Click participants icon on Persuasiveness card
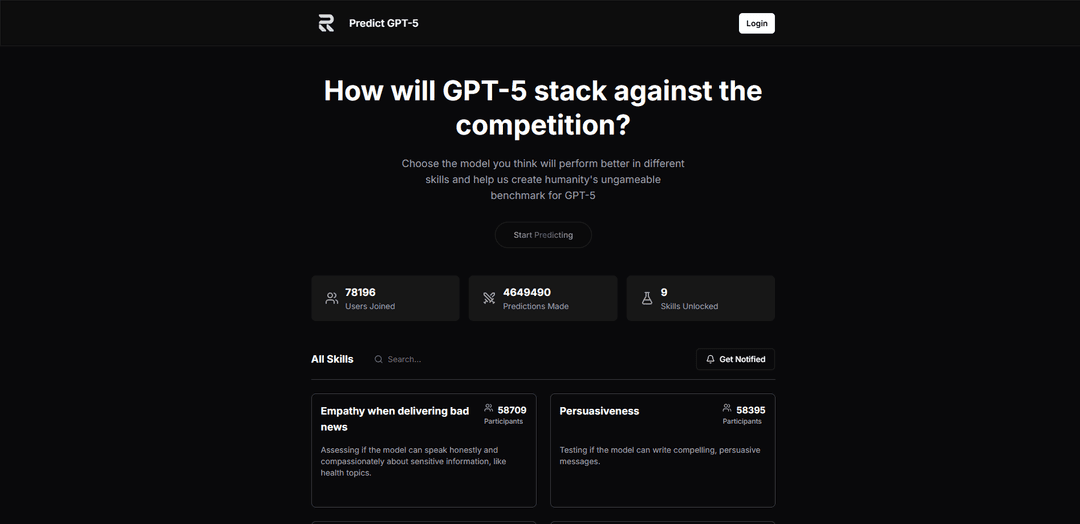This screenshot has height=524, width=1080. [727, 408]
